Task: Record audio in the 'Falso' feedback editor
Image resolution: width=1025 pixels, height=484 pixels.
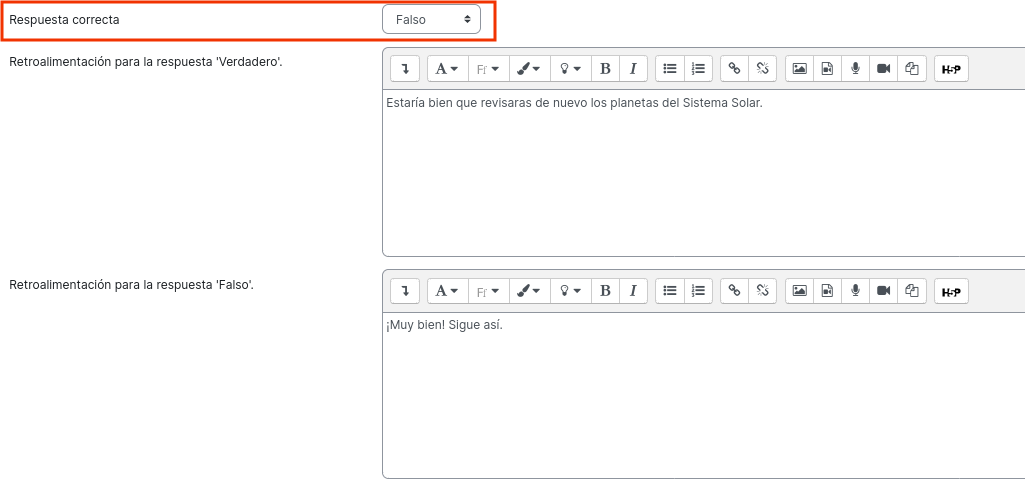Action: pyautogui.click(x=855, y=291)
